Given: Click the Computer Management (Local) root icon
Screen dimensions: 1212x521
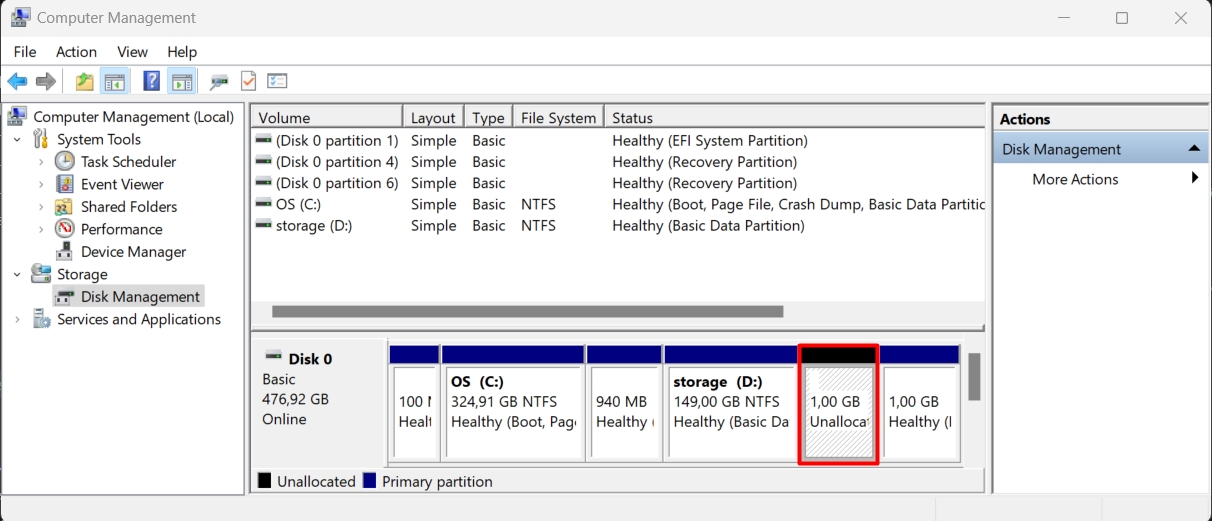Looking at the screenshot, I should tap(18, 116).
